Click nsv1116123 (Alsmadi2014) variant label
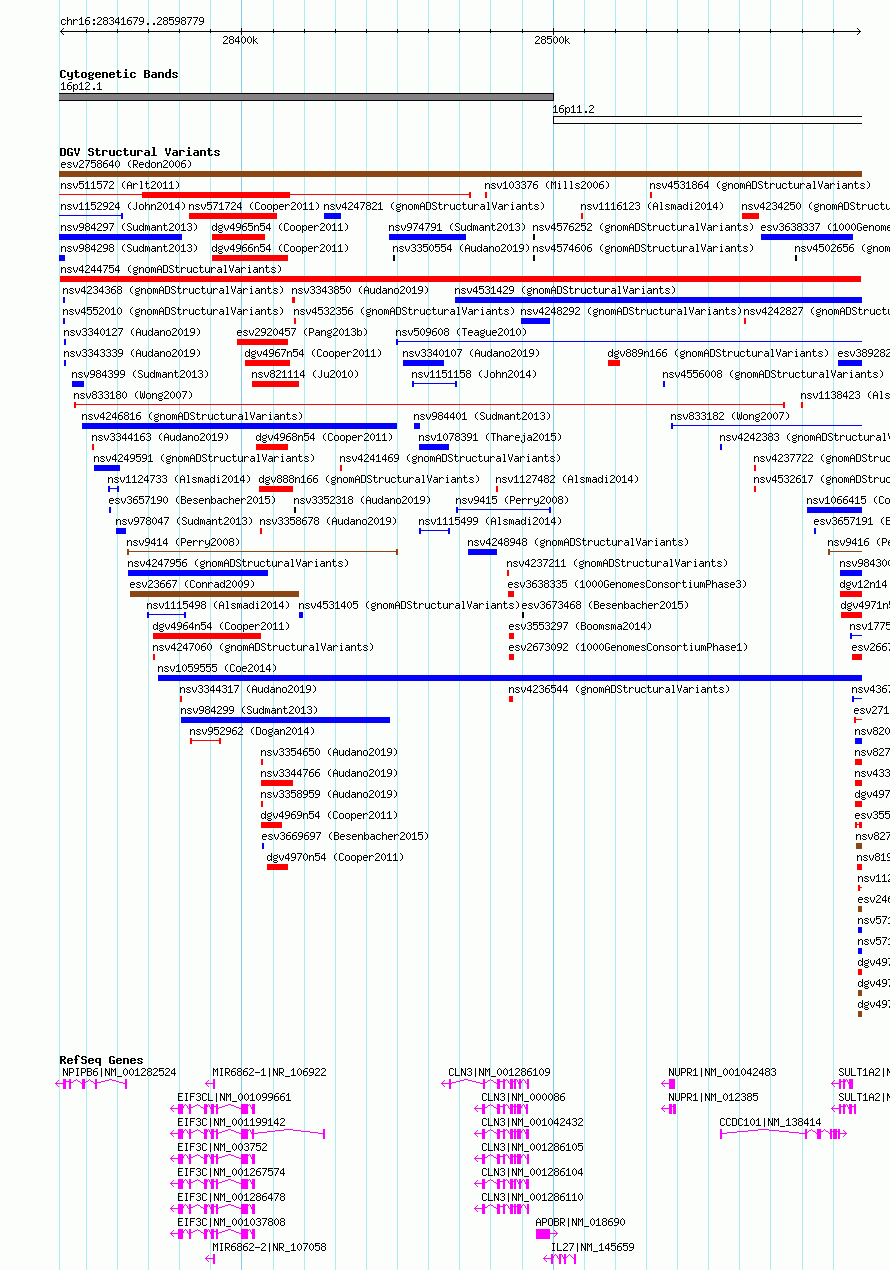This screenshot has height=1270, width=890. 652,206
